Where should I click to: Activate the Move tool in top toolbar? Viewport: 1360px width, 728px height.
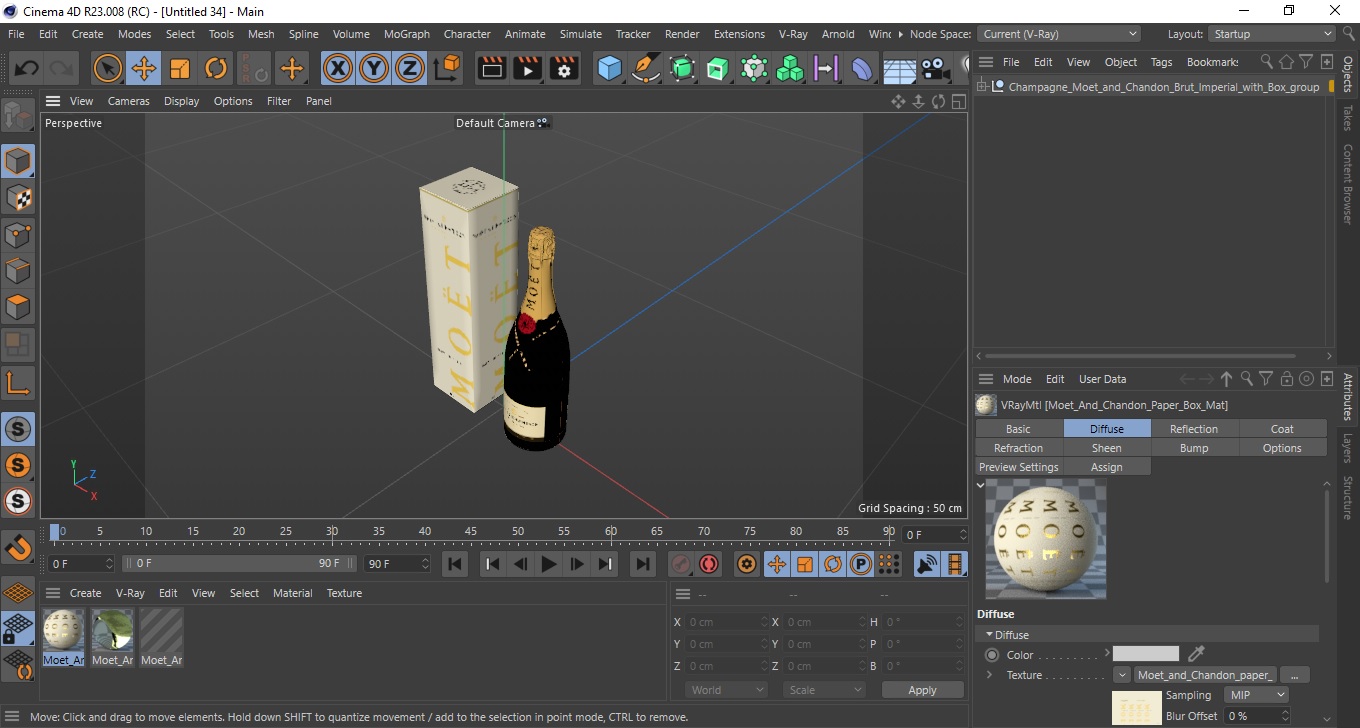144,69
